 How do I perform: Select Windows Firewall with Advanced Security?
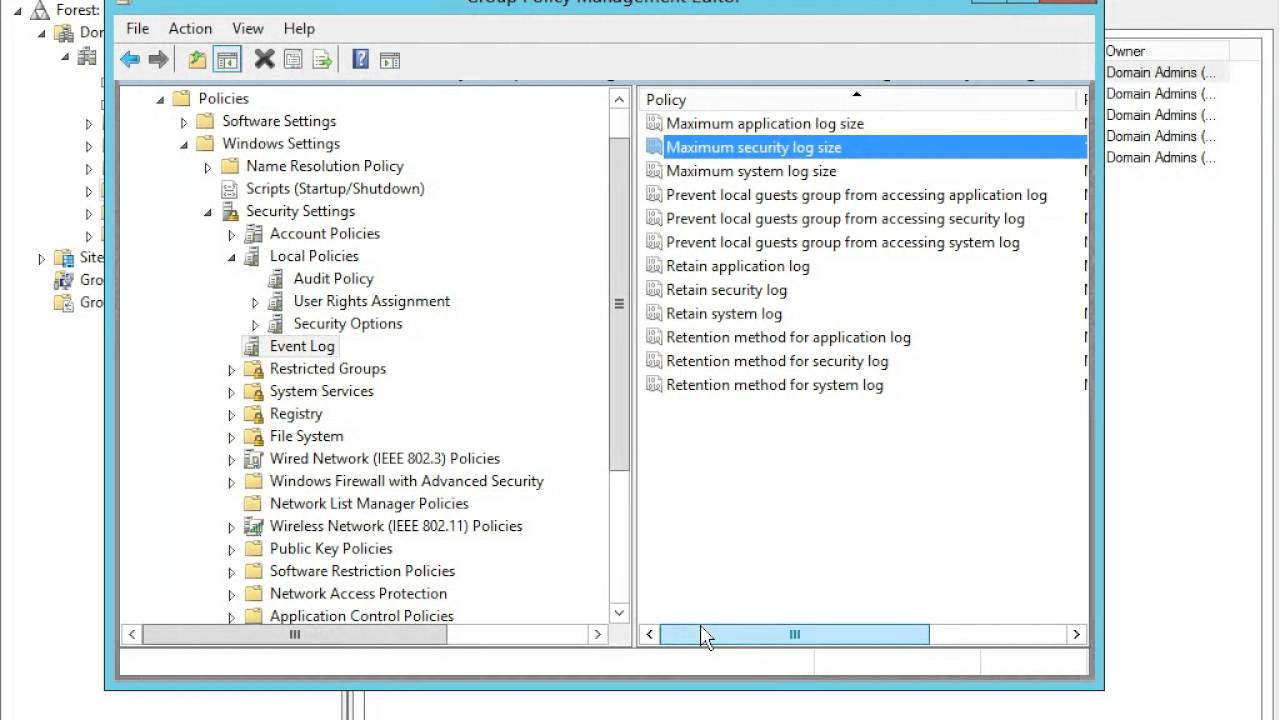point(406,481)
